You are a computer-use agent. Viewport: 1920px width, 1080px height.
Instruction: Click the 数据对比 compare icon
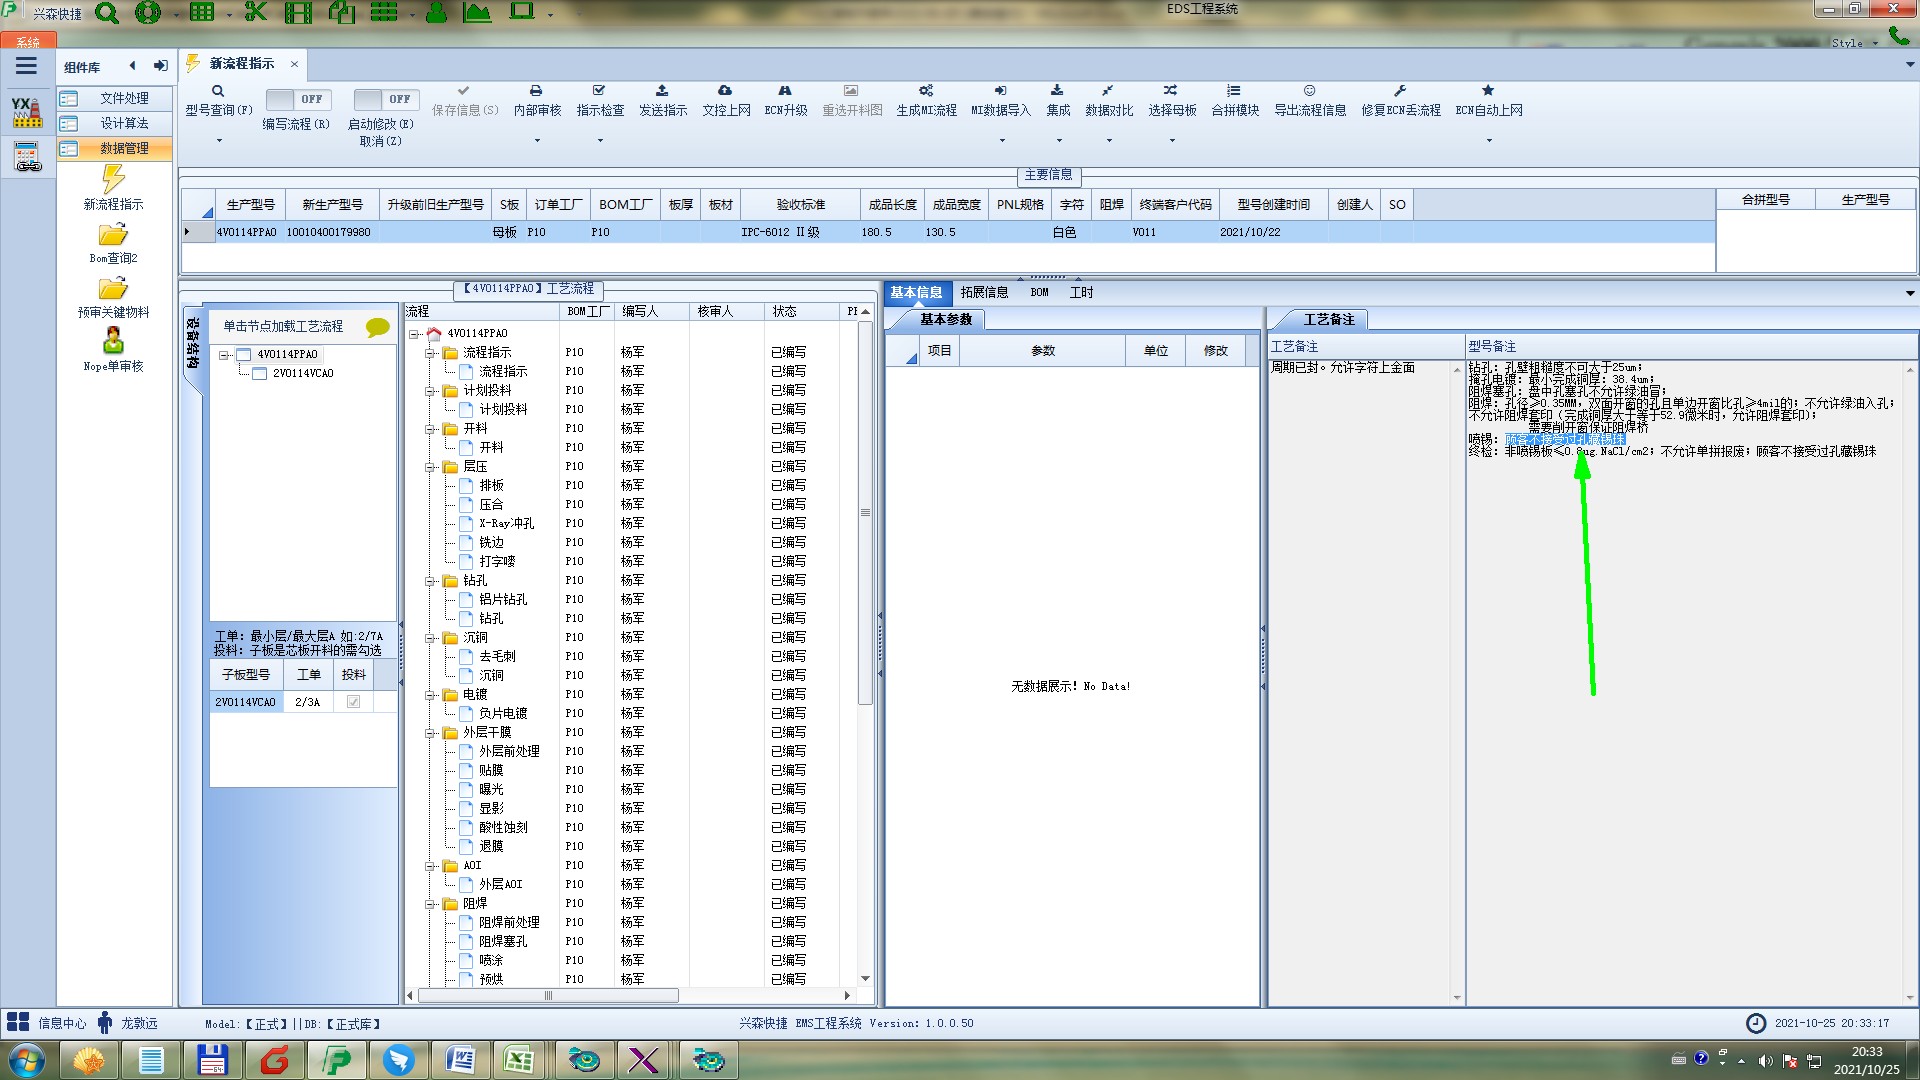[1108, 91]
